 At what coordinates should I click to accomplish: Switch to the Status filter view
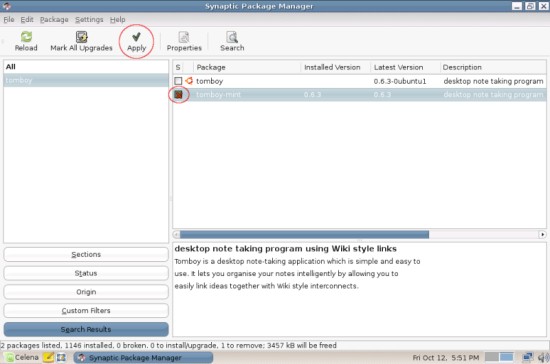point(86,273)
